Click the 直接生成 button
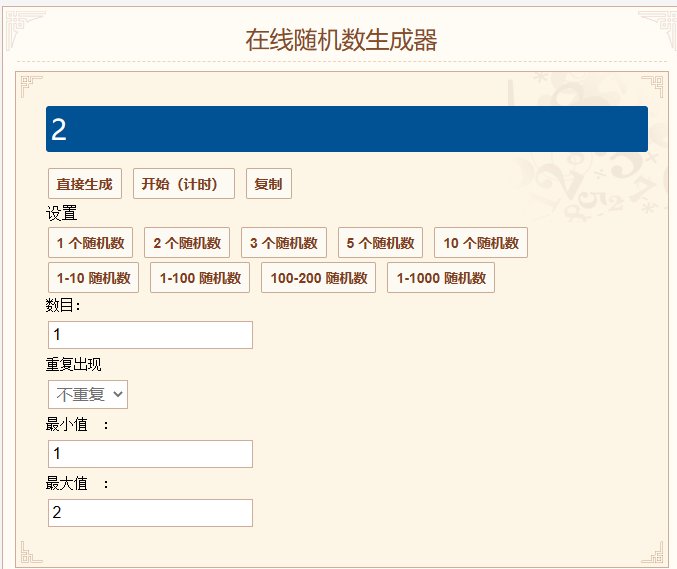This screenshot has width=677, height=569. click(x=85, y=183)
